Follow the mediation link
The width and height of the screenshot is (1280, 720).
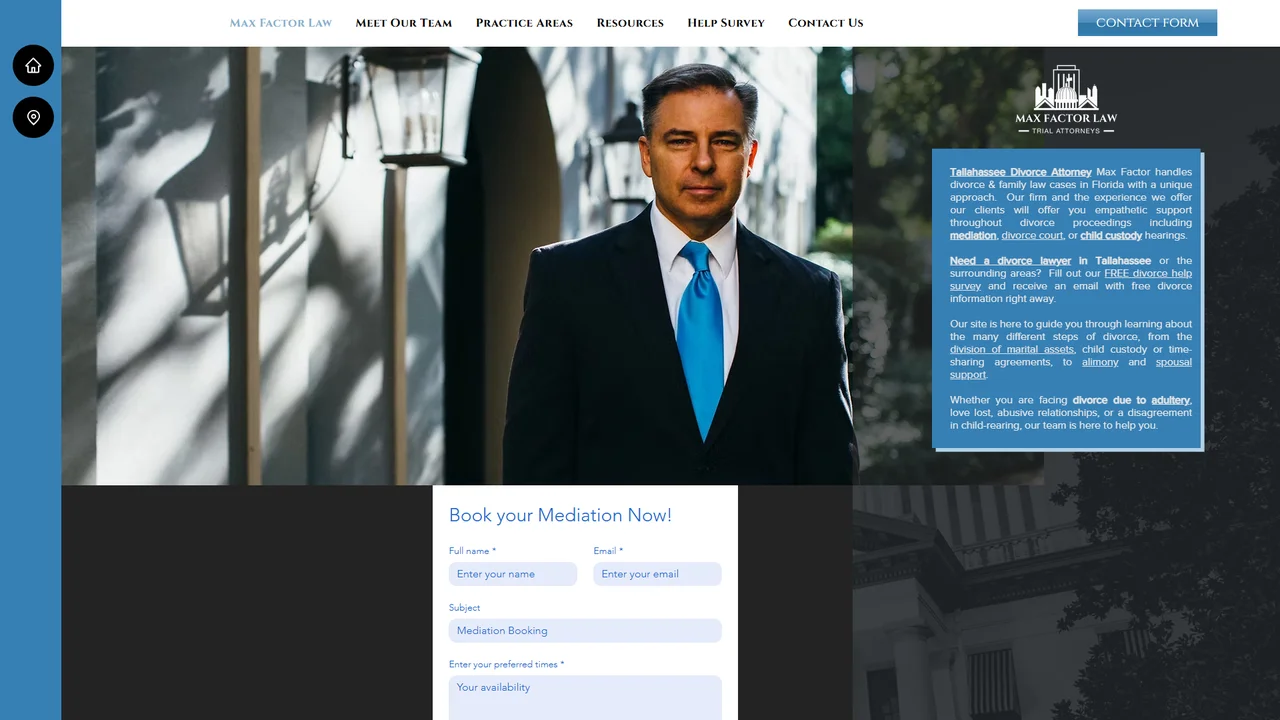[x=973, y=235]
